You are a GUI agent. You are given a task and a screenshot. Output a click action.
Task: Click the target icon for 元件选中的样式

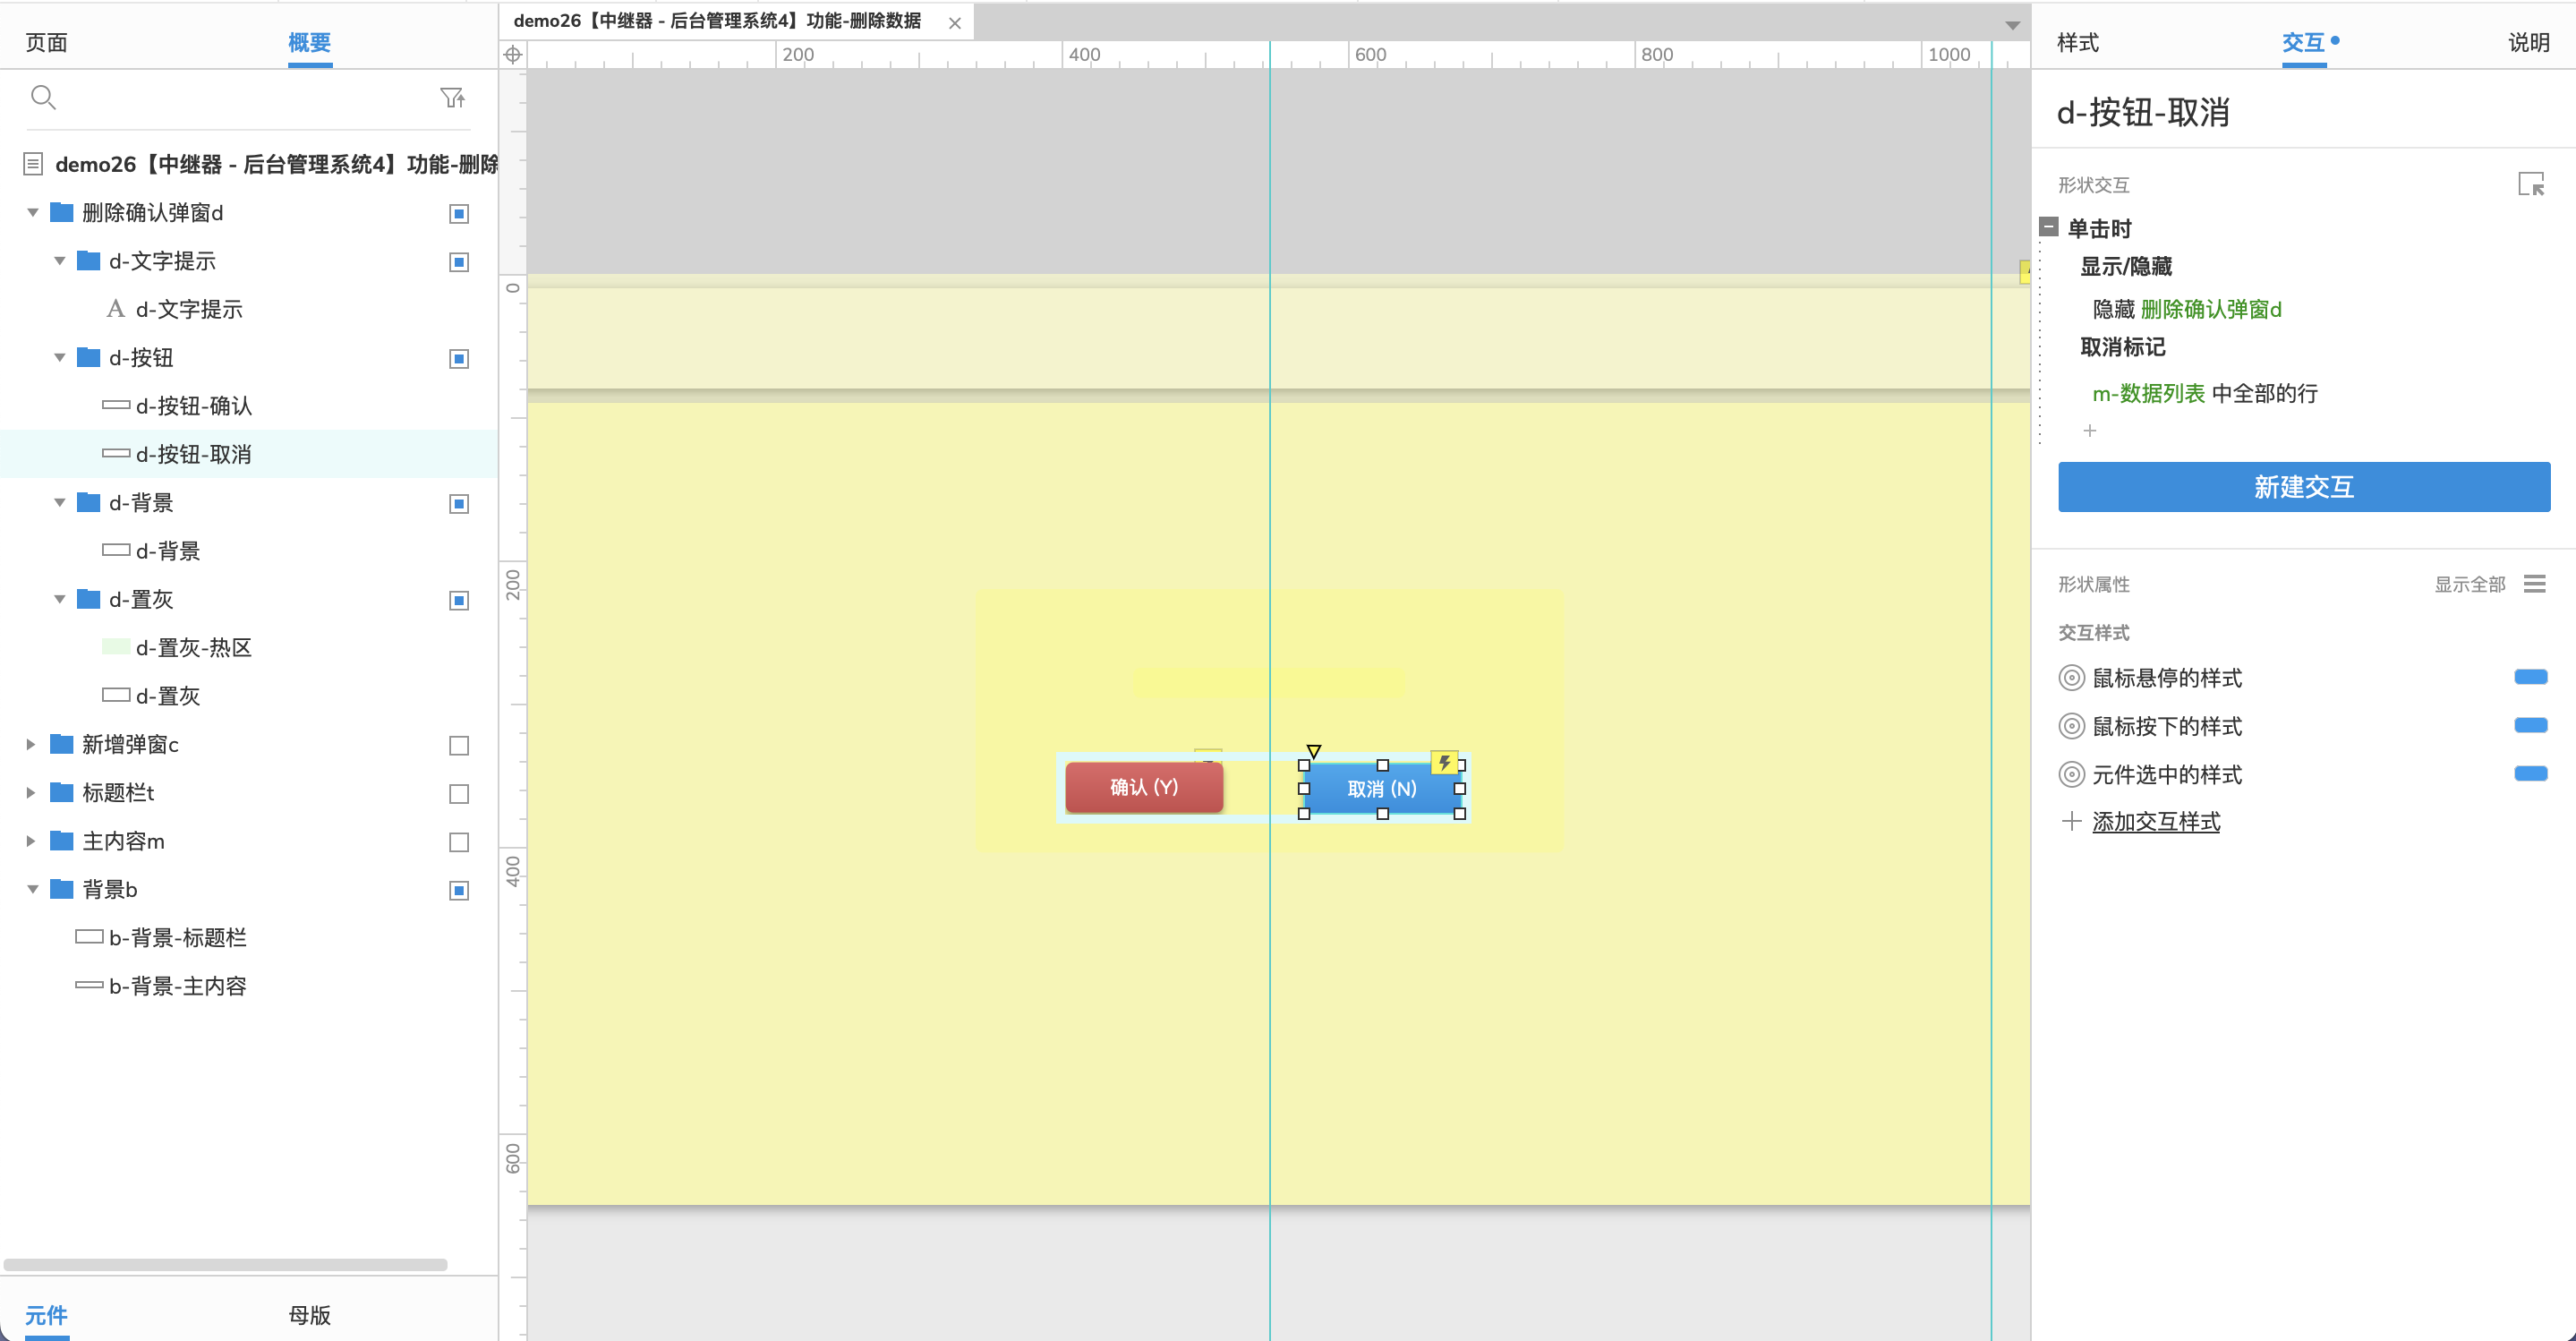(2072, 774)
